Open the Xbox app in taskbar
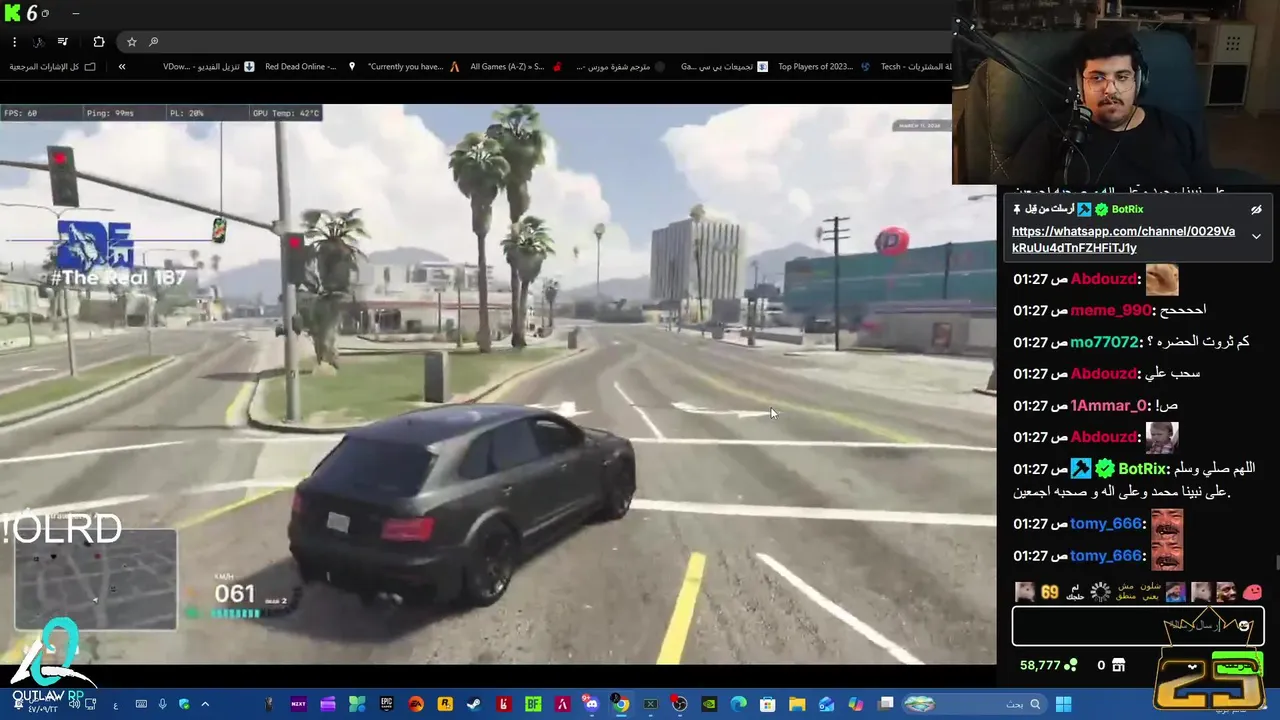This screenshot has width=1280, height=720. [x=650, y=704]
